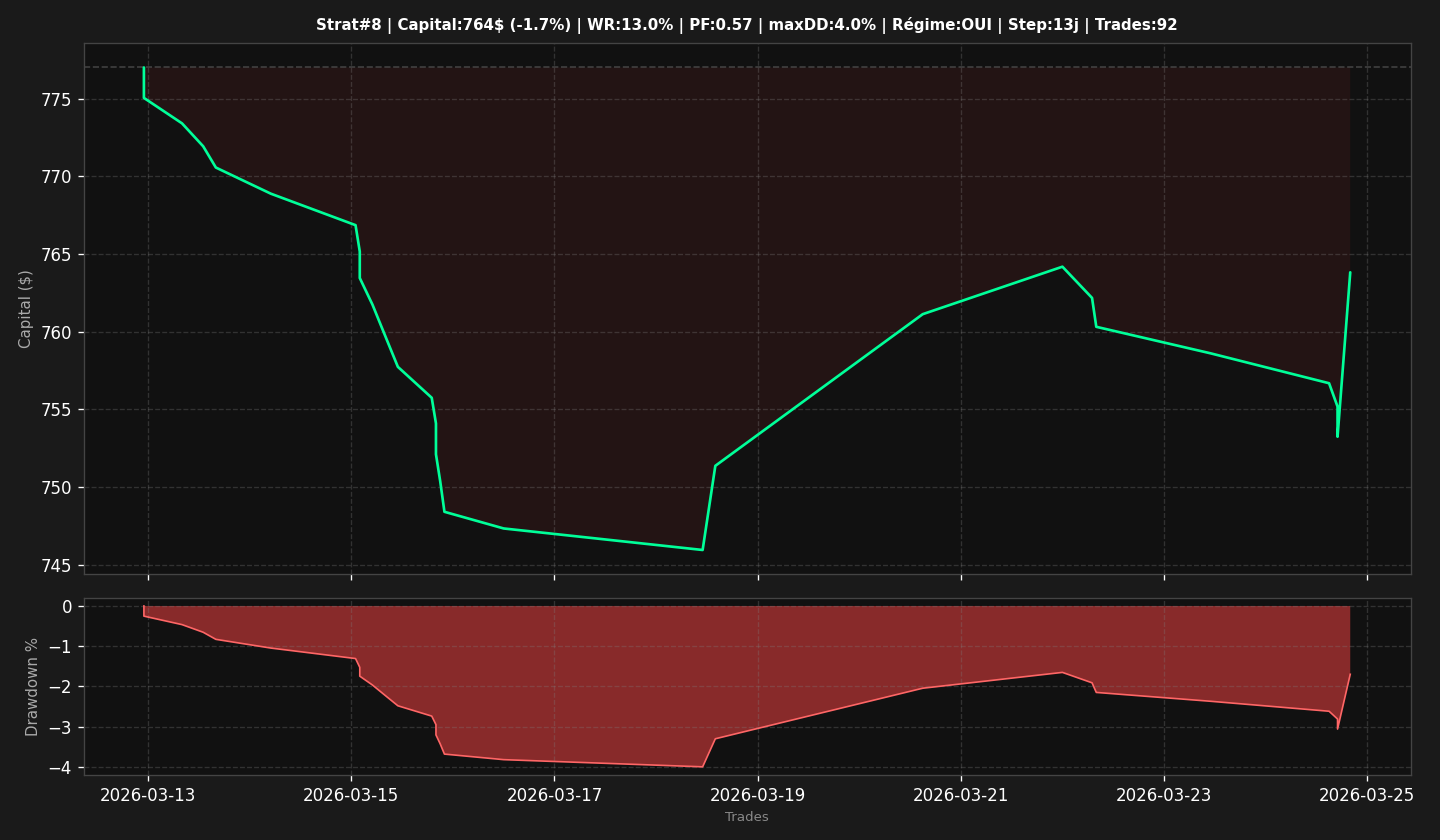Click the Trades x-axis label
This screenshot has height=840, width=1440.
pos(747,817)
